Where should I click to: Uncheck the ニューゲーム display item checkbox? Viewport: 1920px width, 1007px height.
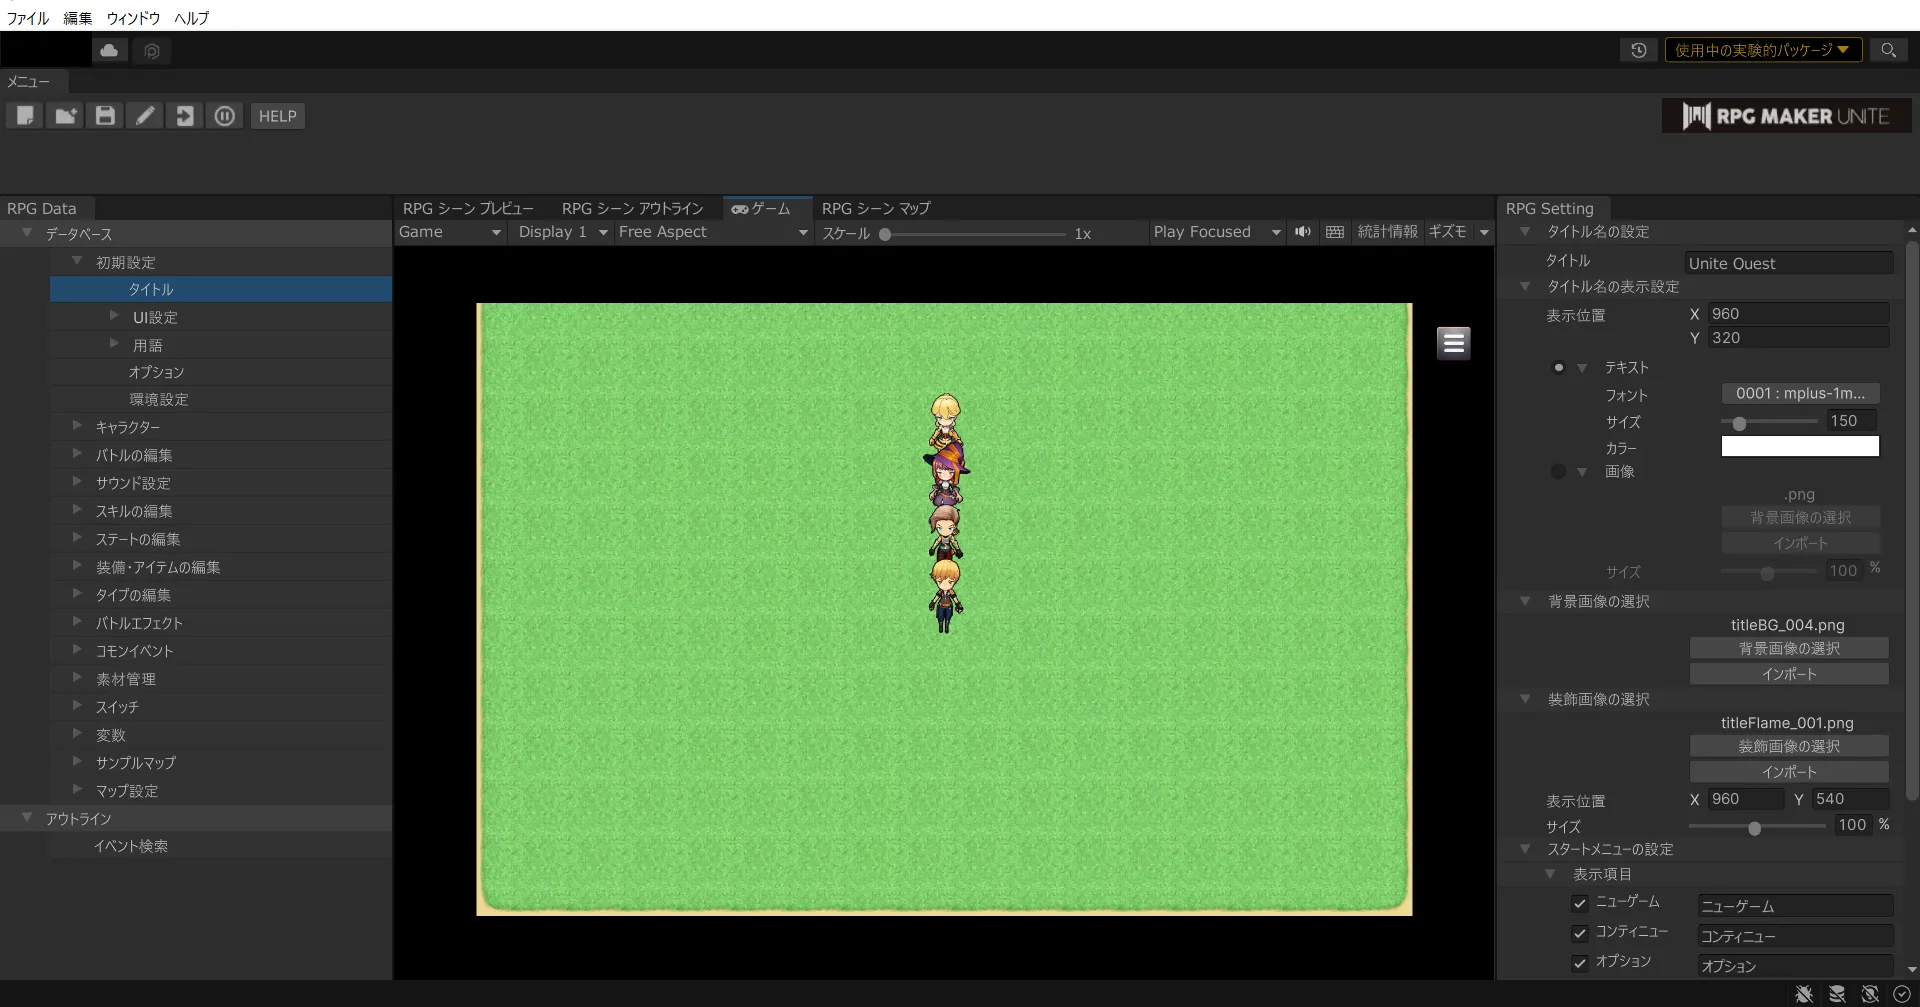pos(1580,903)
